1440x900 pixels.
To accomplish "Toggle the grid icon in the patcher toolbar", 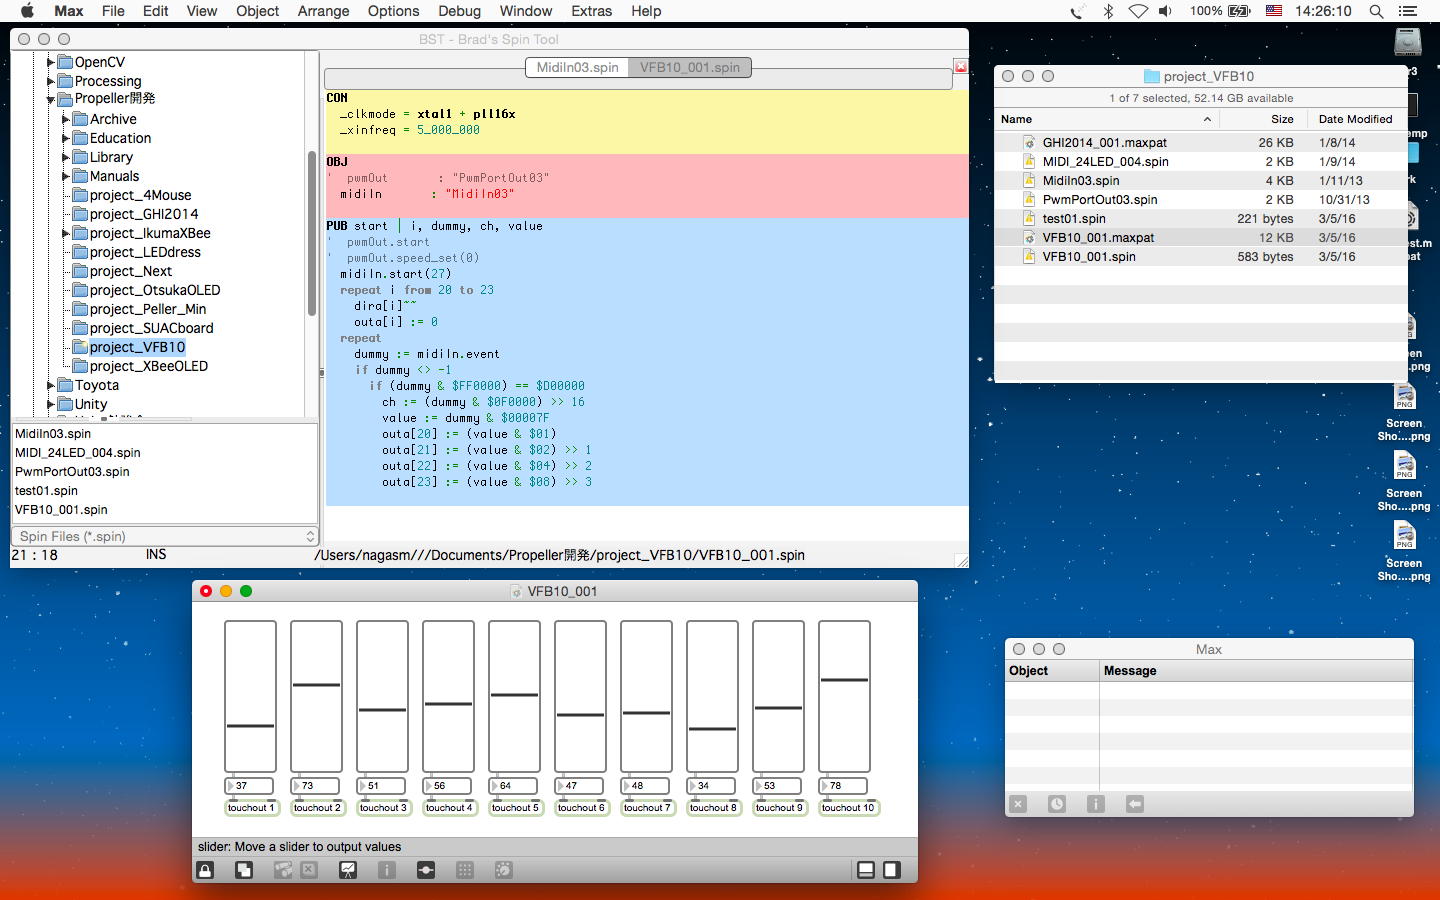I will tap(465, 870).
